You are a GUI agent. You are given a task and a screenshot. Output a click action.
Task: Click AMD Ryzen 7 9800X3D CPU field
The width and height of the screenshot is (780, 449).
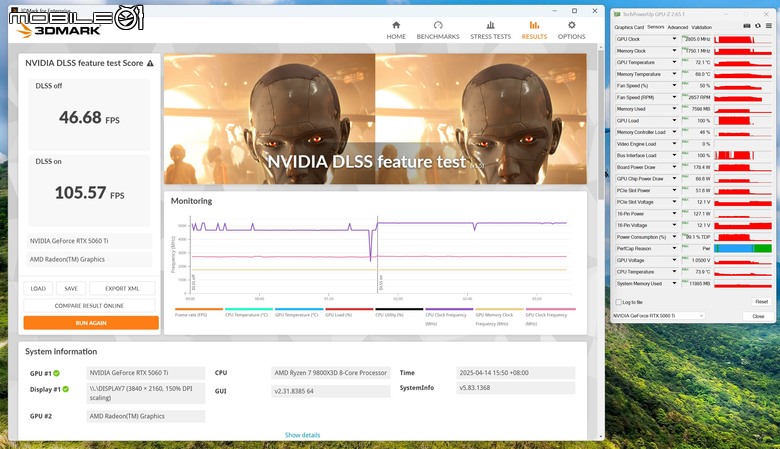coord(330,372)
